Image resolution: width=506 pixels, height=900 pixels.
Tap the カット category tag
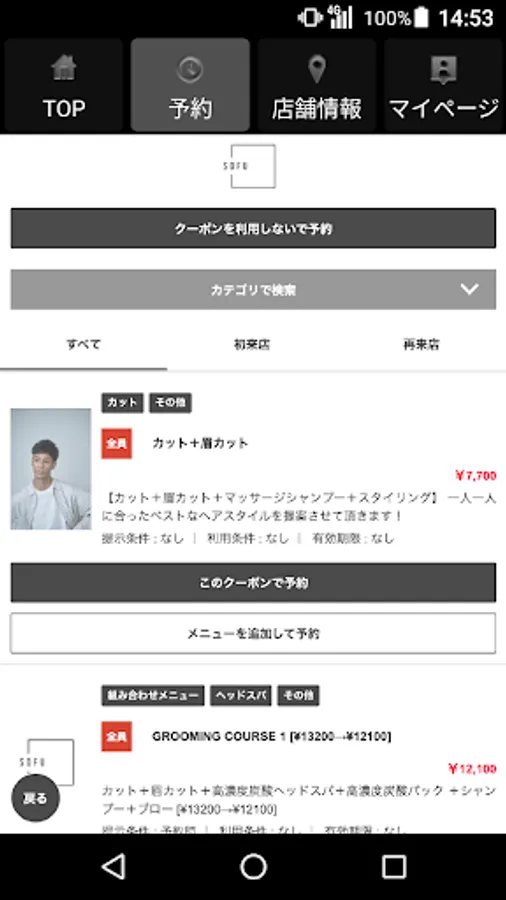(122, 403)
